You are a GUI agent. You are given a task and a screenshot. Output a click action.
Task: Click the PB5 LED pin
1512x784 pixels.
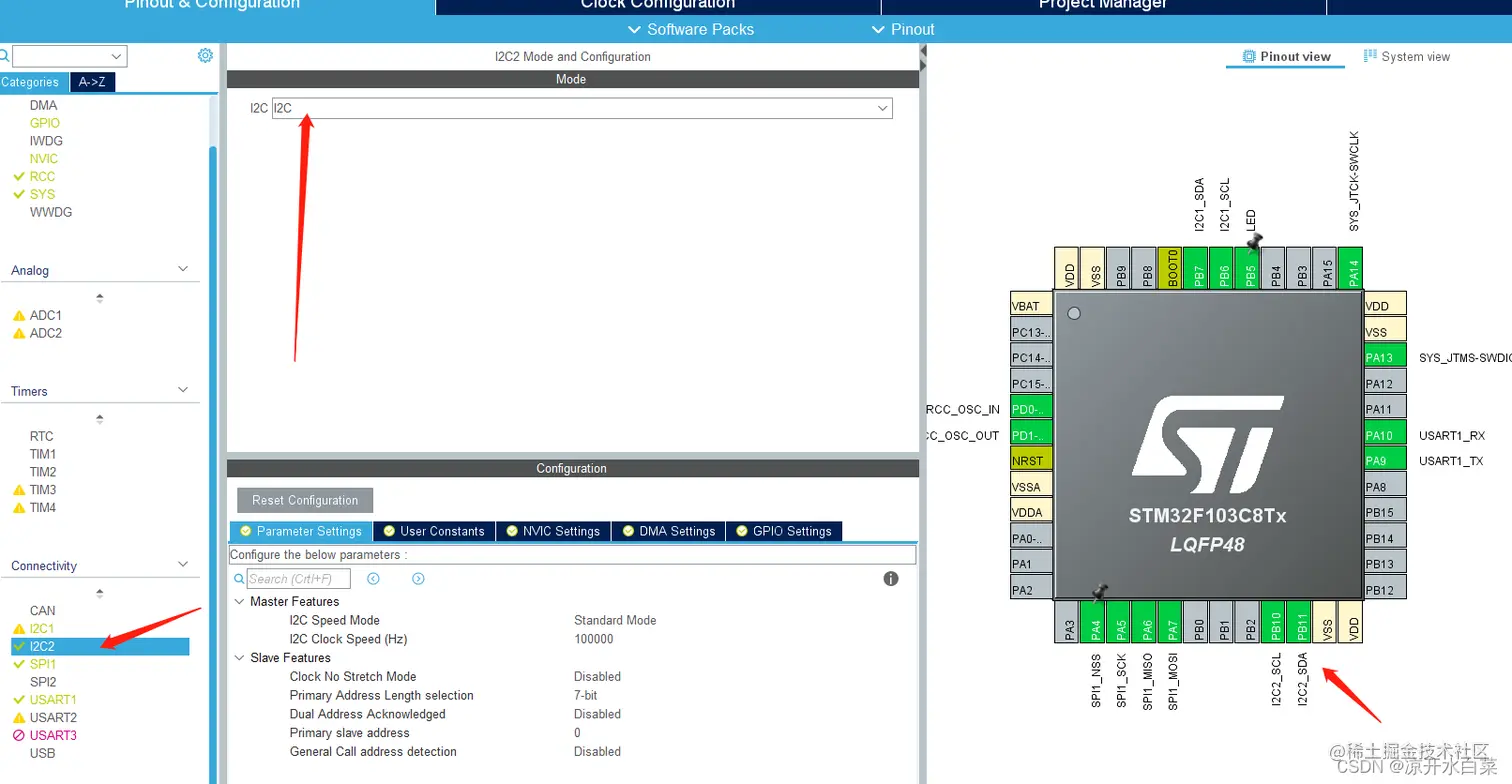tap(1247, 269)
